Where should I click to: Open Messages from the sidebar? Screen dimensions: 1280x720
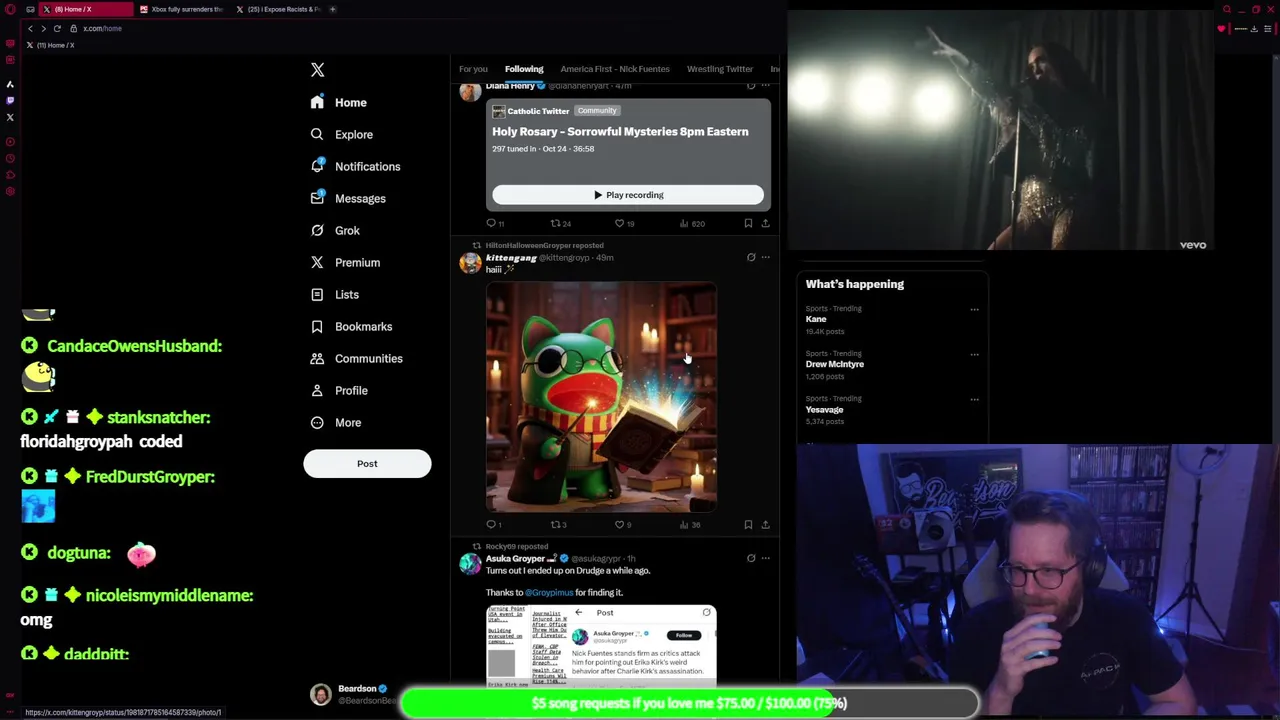[x=348, y=198]
